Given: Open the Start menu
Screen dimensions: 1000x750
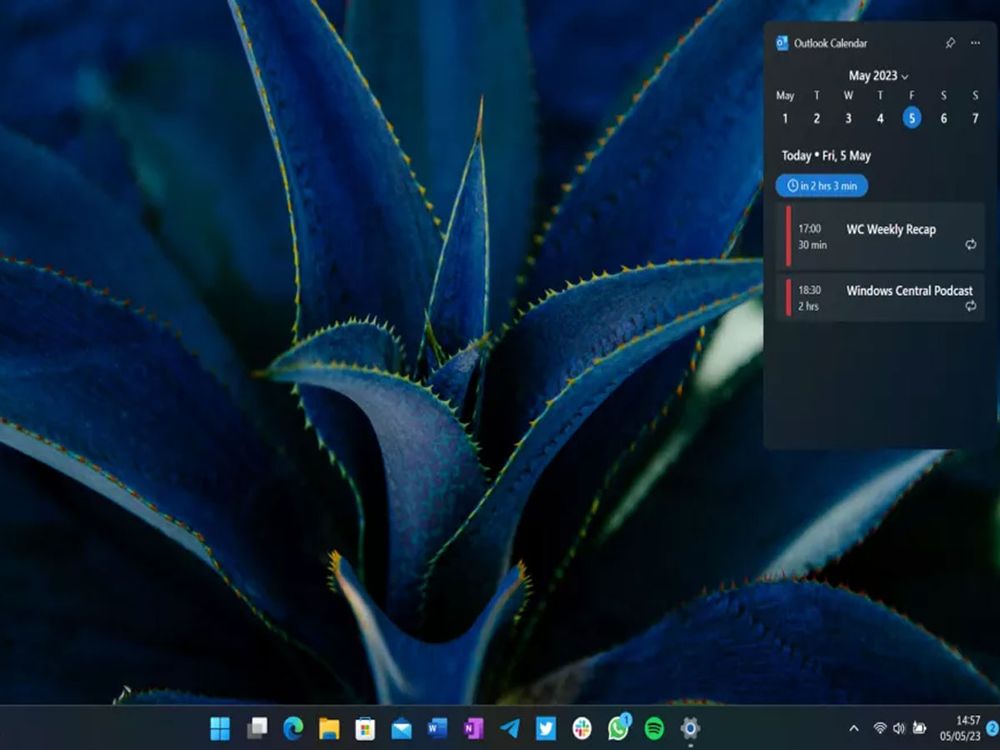Looking at the screenshot, I should pyautogui.click(x=218, y=731).
